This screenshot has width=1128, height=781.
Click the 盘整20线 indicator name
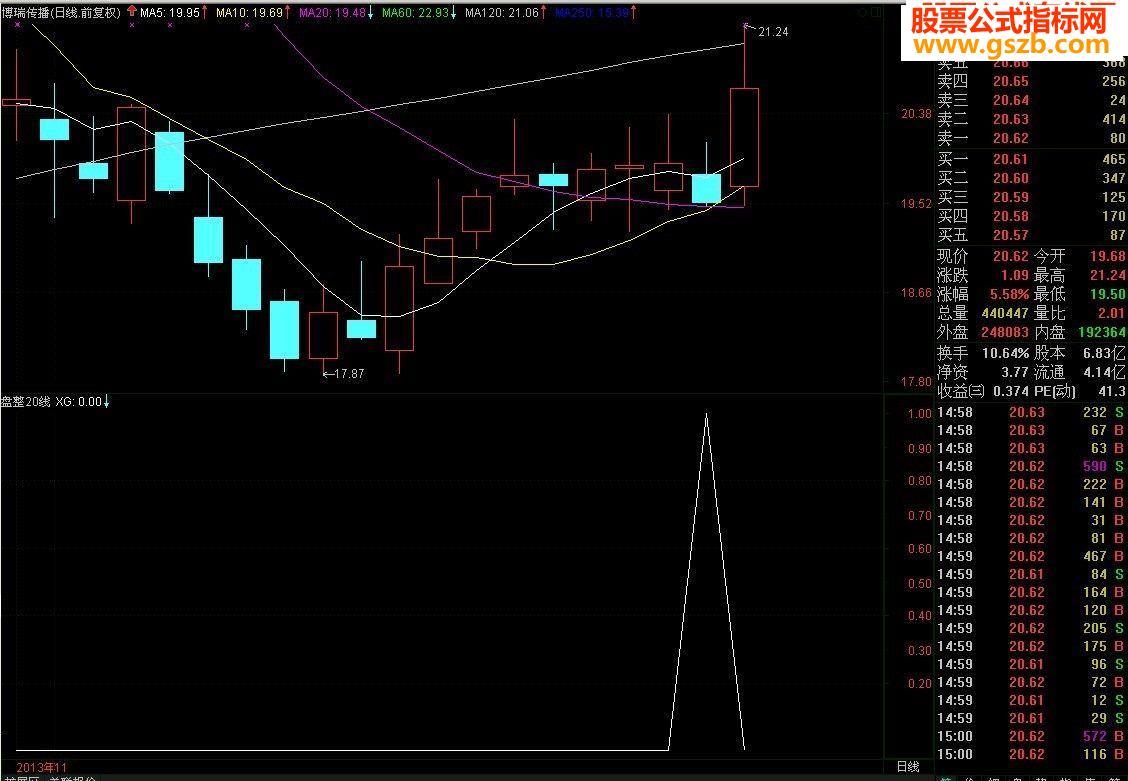tap(25, 402)
